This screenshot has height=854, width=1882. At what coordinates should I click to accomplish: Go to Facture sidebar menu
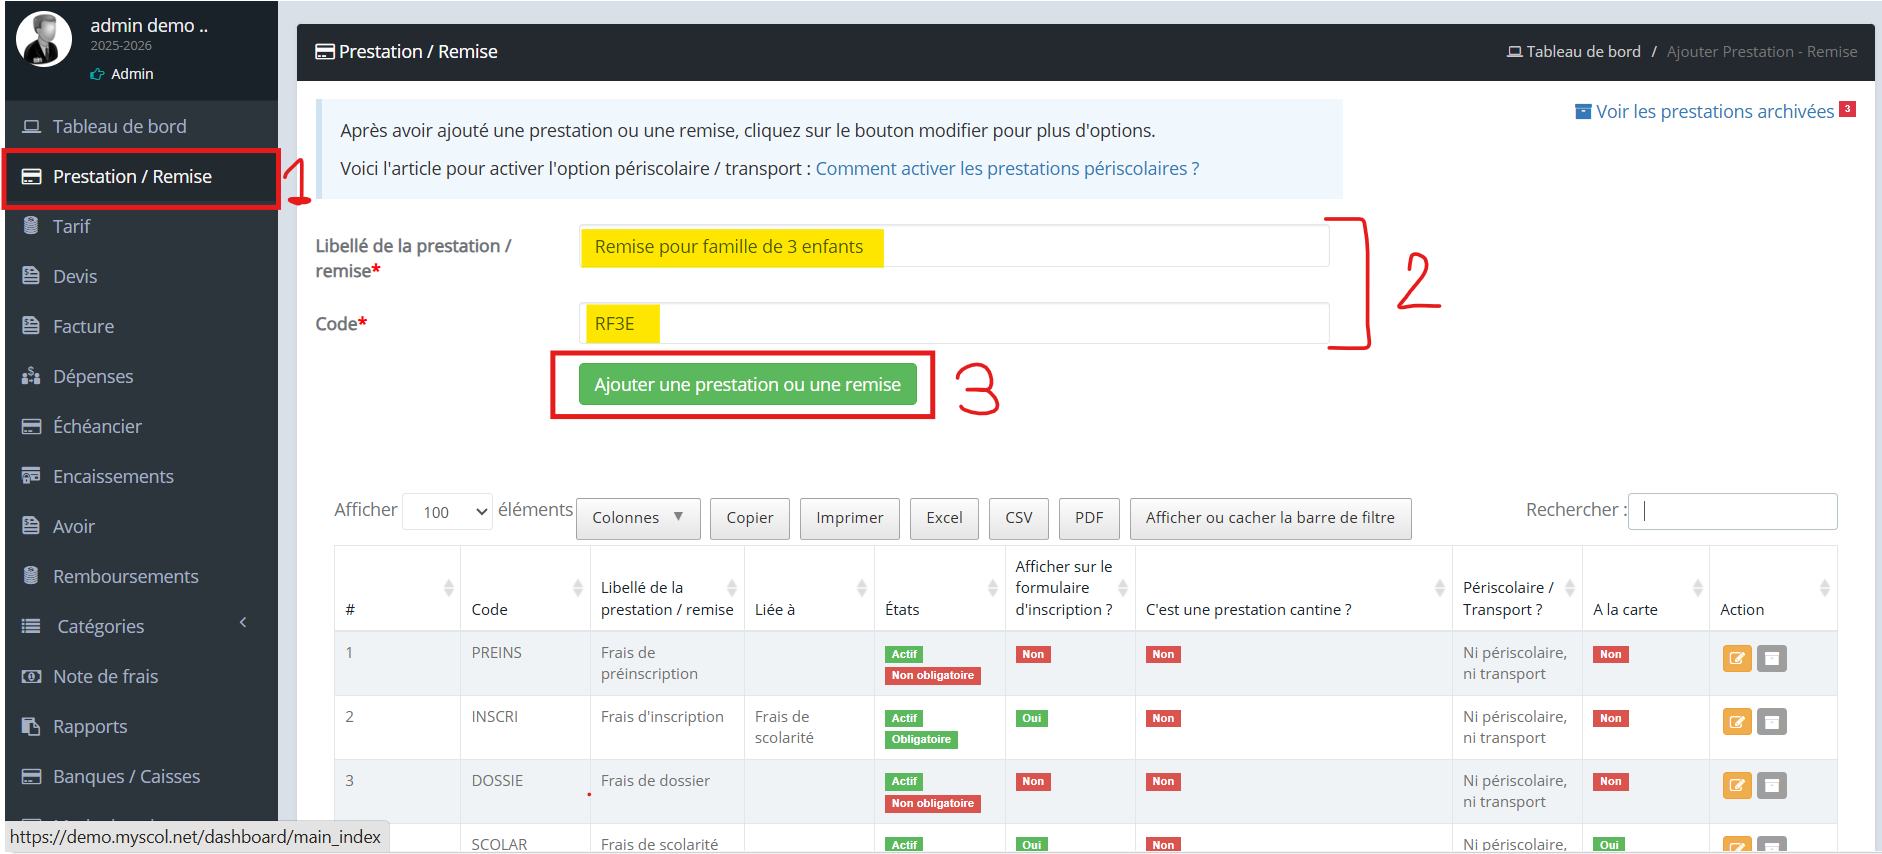point(83,326)
